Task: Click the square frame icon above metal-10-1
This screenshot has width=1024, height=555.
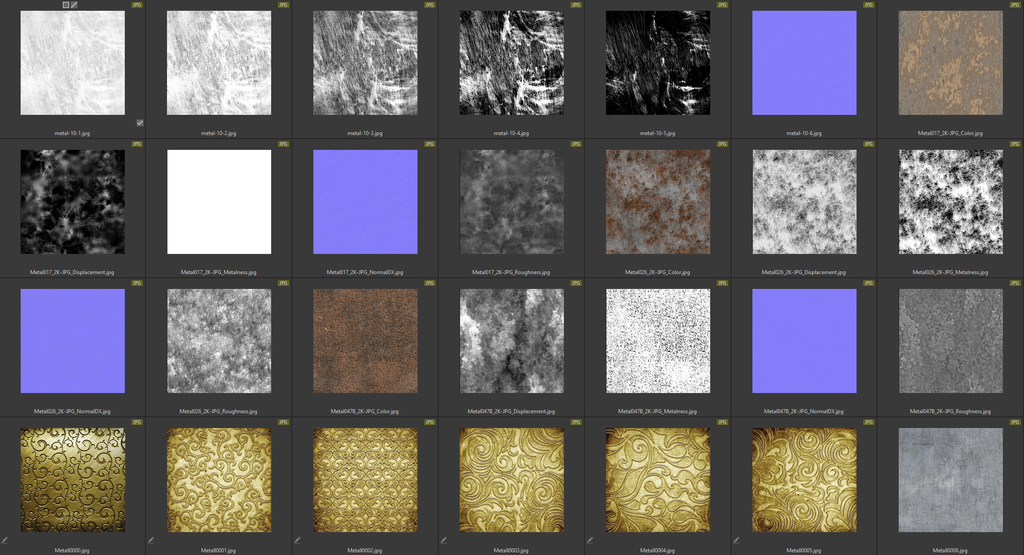Action: 66,5
